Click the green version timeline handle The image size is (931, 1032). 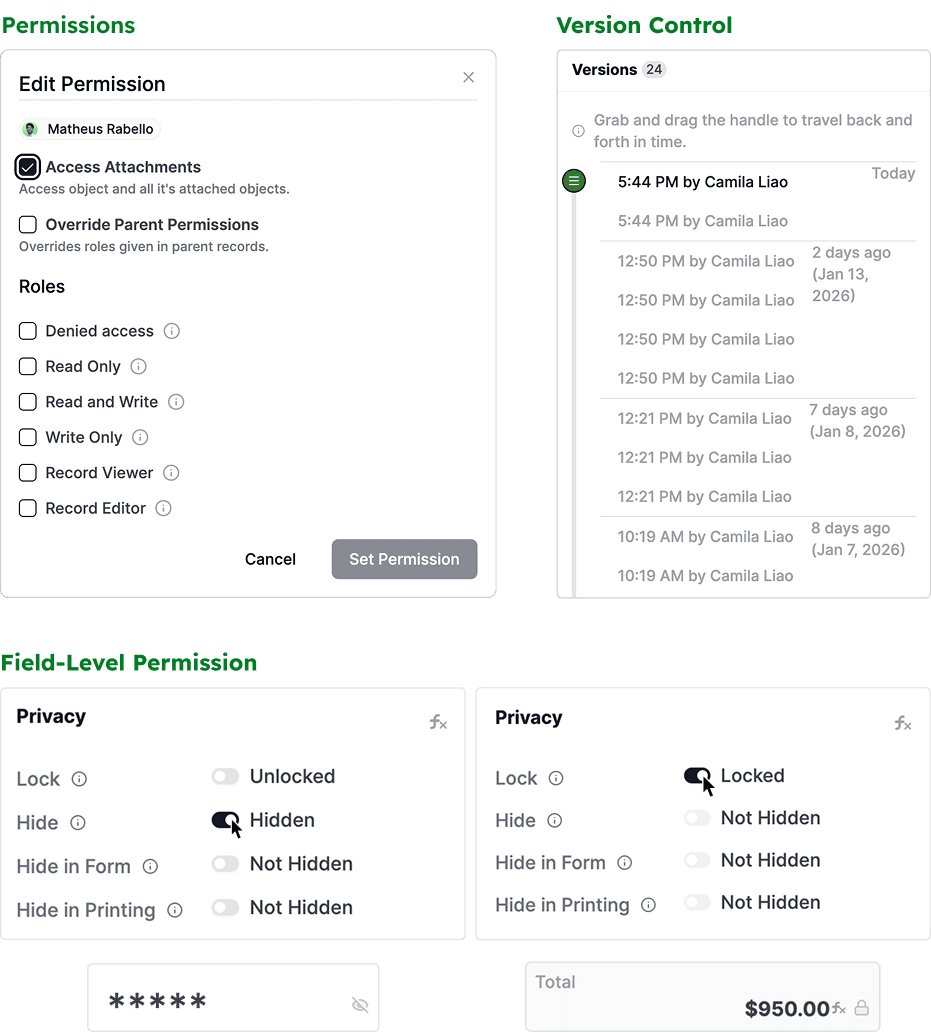point(574,181)
